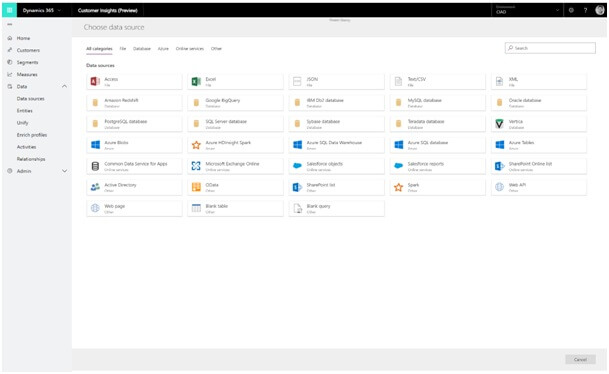Choose the XML file source icon
Screen dimensions: 609x374
(x=499, y=81)
